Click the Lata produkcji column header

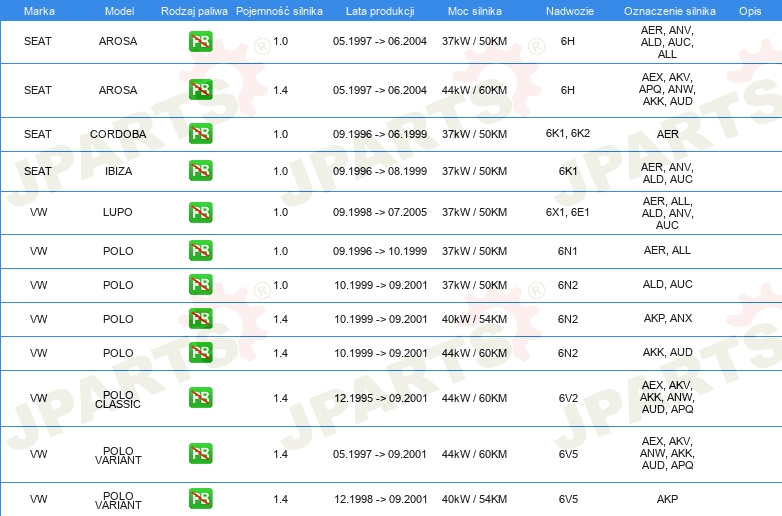point(380,10)
